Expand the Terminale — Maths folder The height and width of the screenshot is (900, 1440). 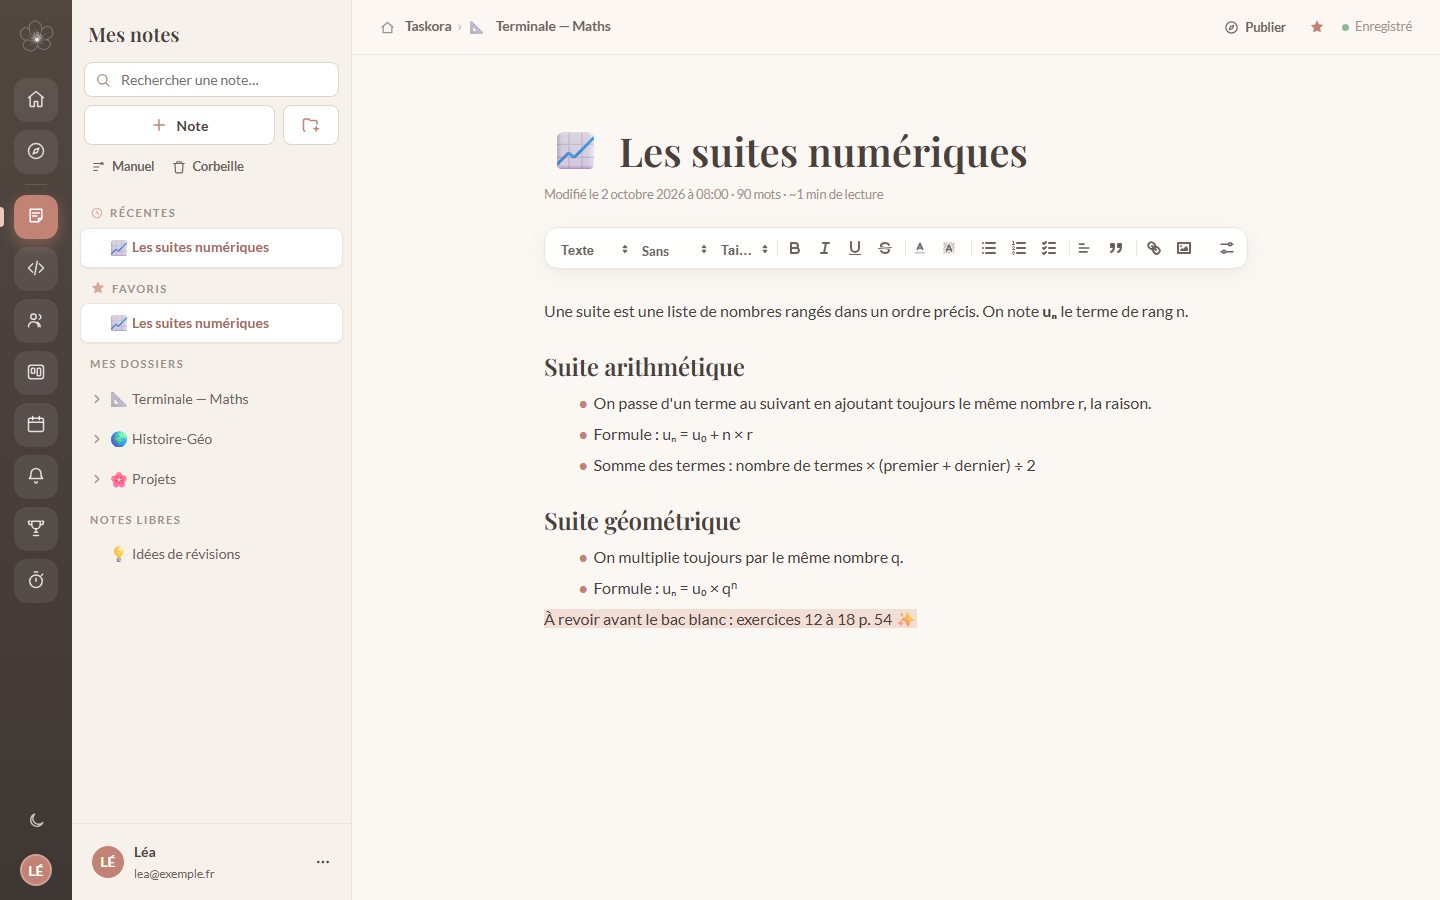[x=97, y=399]
